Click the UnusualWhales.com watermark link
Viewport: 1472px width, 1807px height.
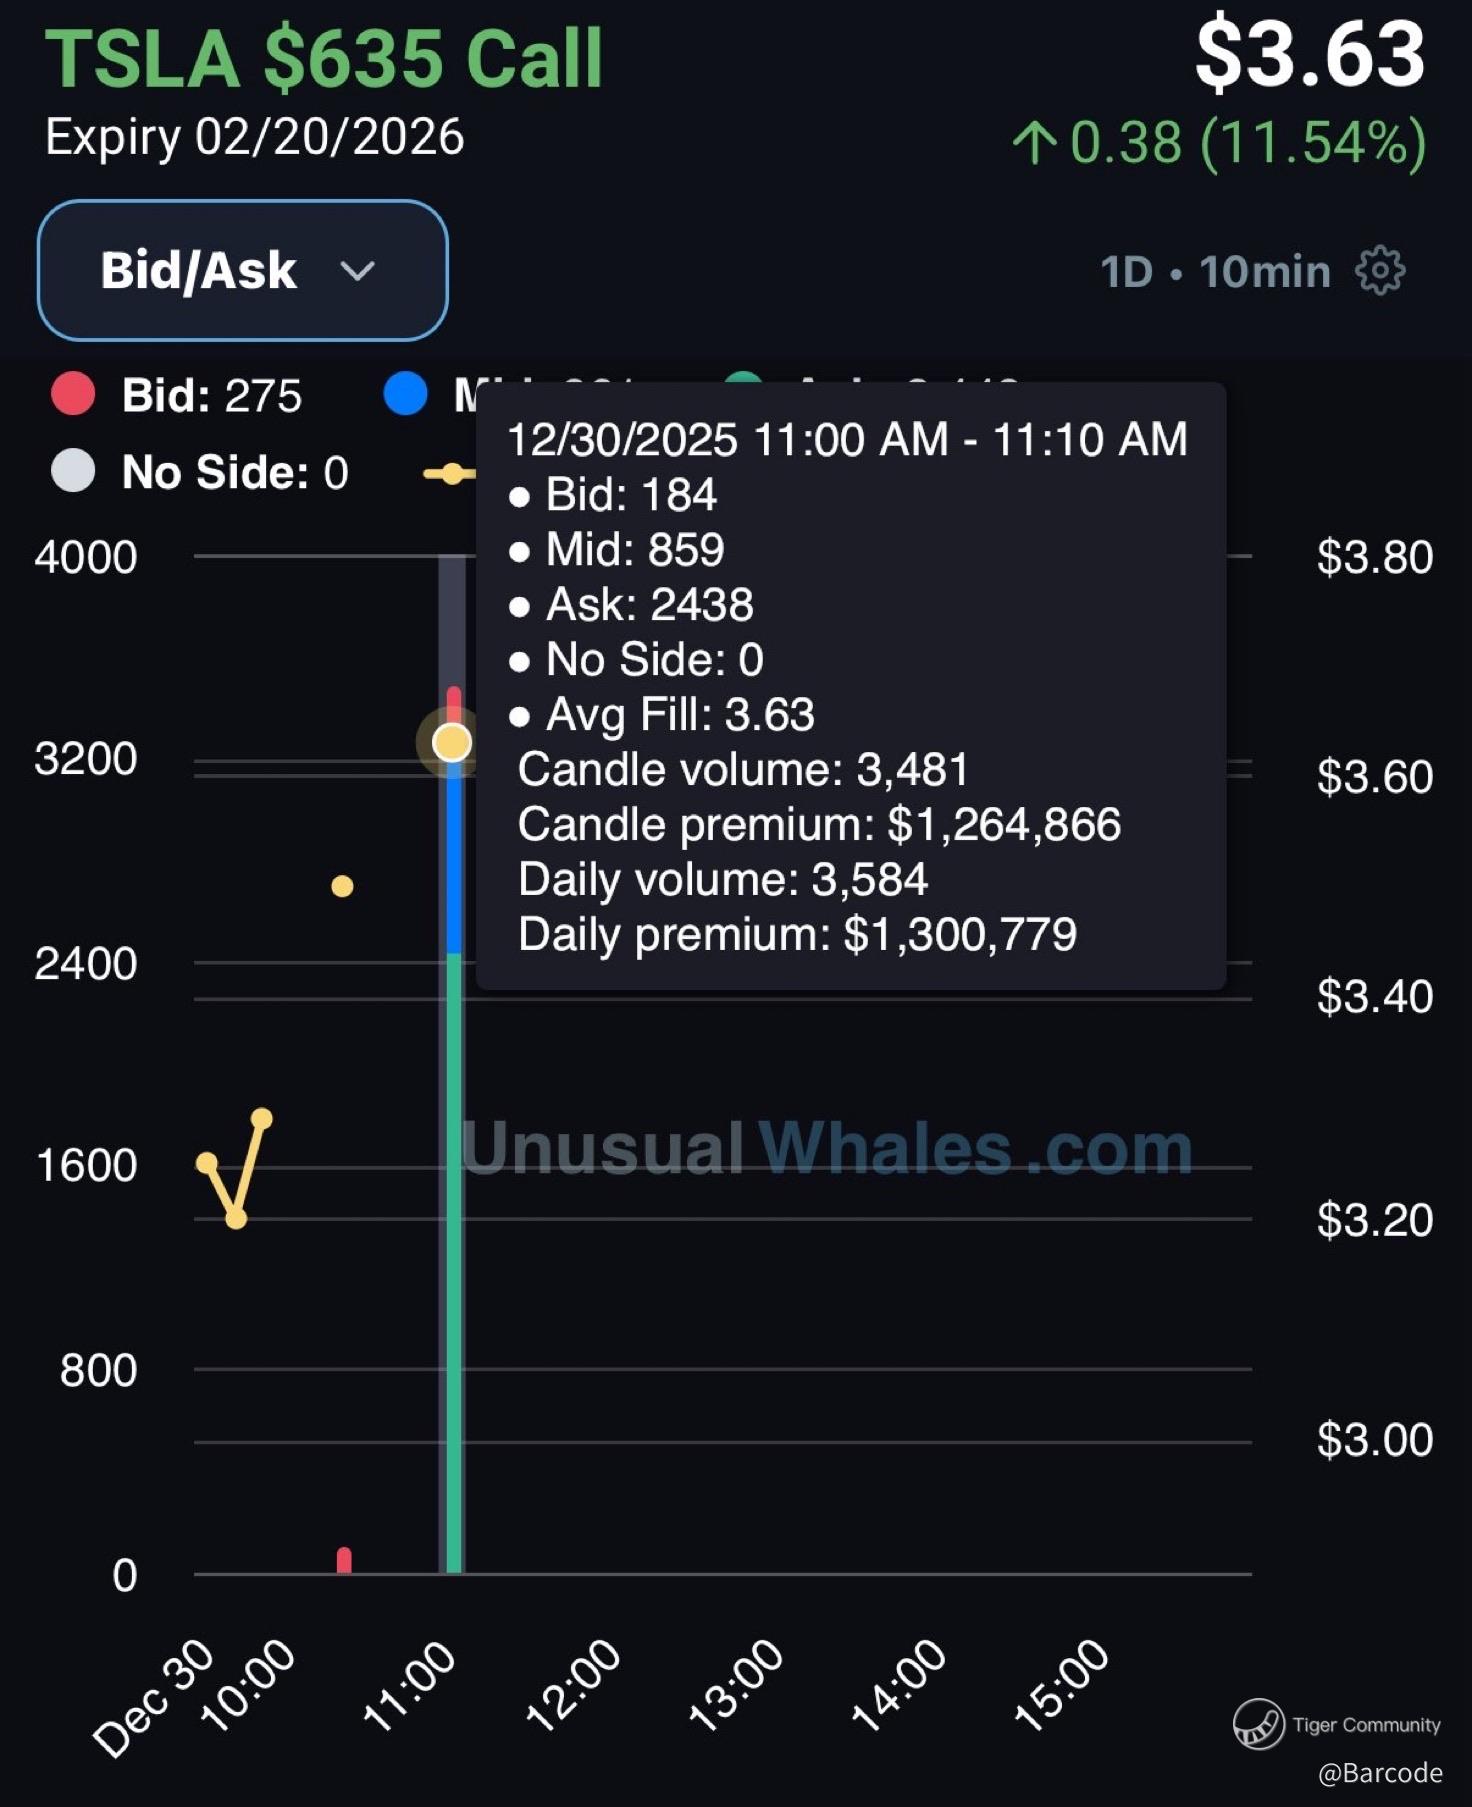826,1148
